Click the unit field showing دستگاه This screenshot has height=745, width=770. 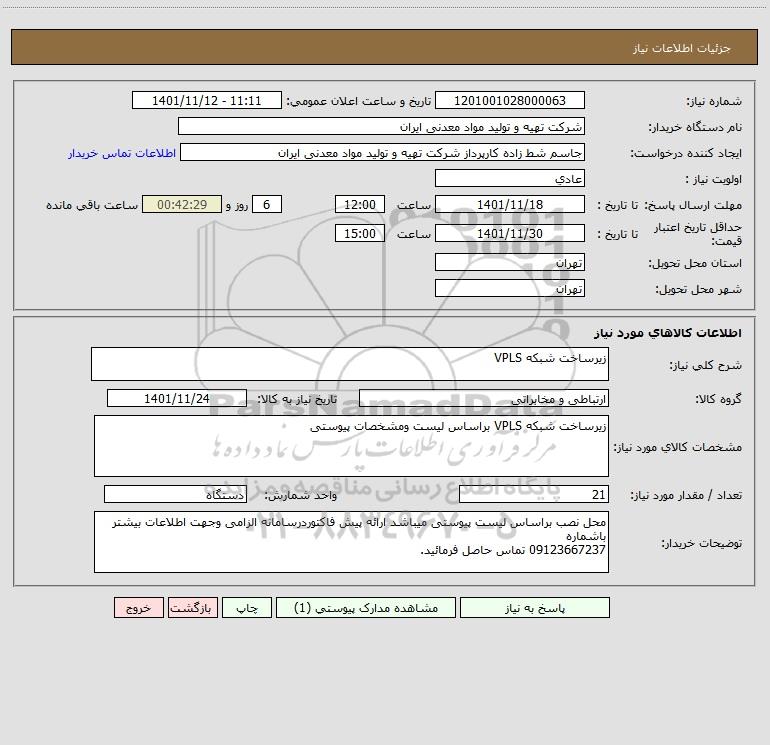pyautogui.click(x=175, y=494)
